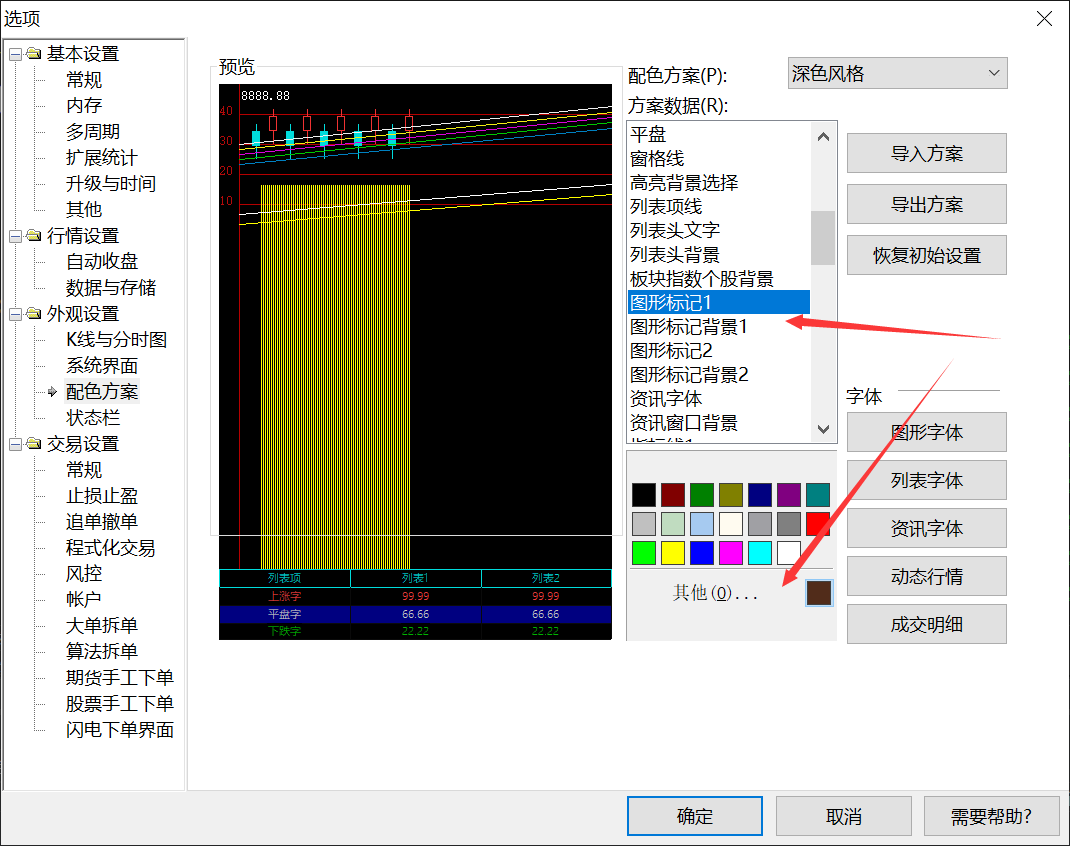This screenshot has width=1070, height=846.
Task: Select 止损止盈 under 交易设置
Action: pyautogui.click(x=102, y=496)
